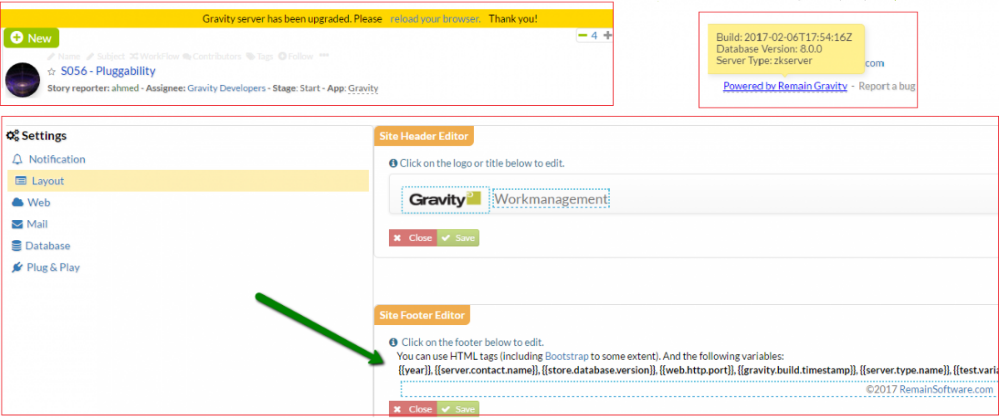Click the Settings heading
The image size is (1002, 418).
pos(44,135)
